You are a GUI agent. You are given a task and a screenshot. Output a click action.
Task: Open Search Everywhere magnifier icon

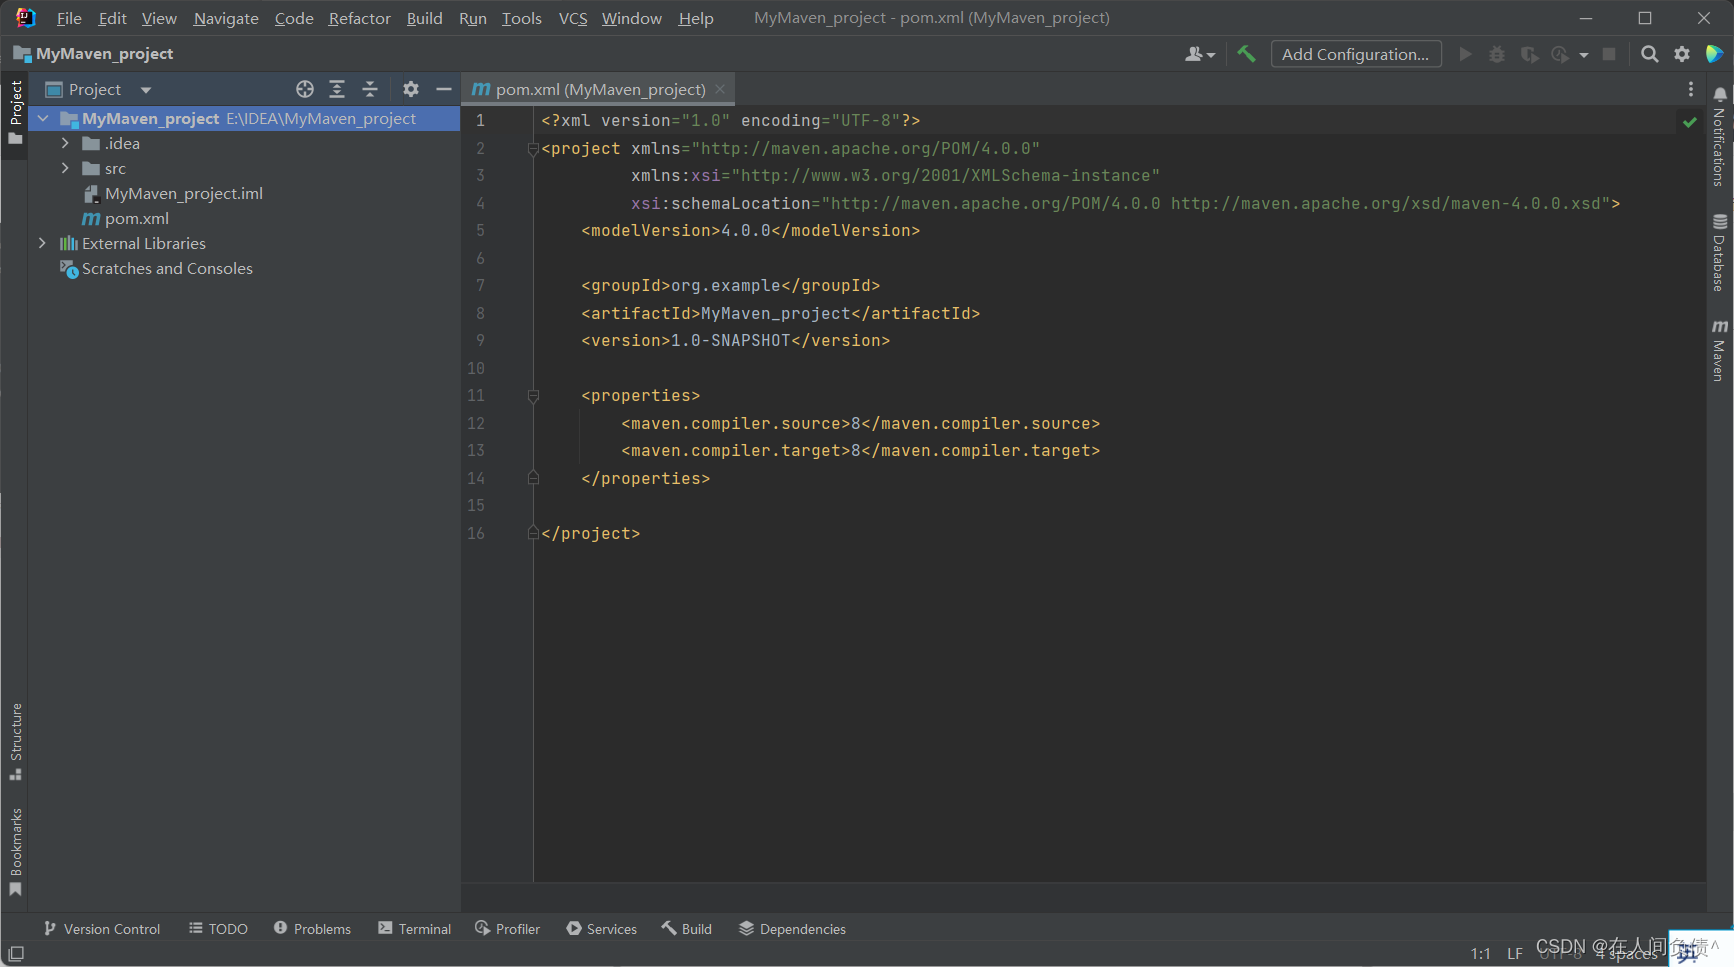click(x=1650, y=54)
